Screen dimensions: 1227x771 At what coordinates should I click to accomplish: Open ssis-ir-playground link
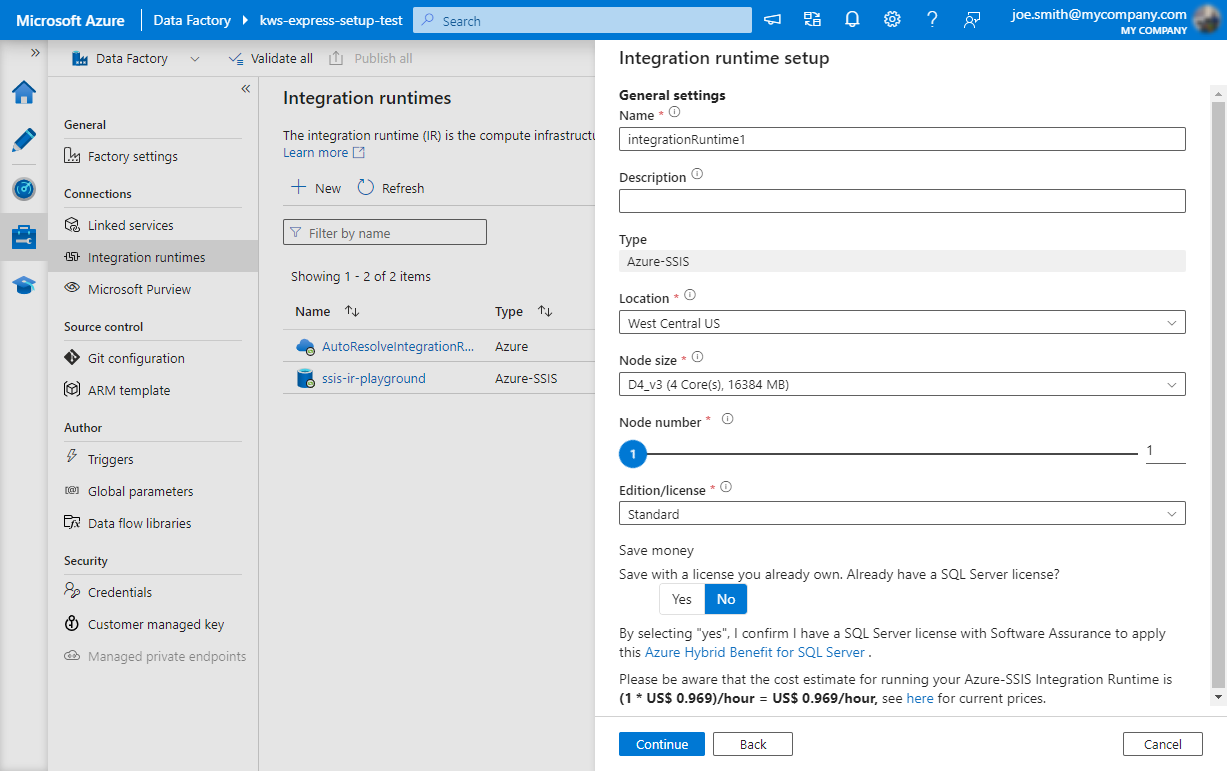click(x=373, y=378)
